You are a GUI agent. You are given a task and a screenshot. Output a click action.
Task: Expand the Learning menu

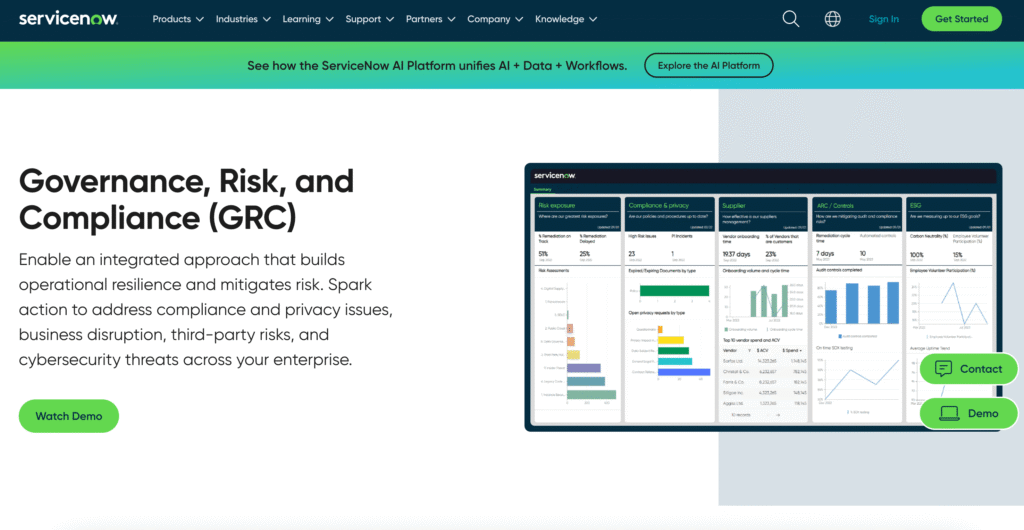point(308,19)
